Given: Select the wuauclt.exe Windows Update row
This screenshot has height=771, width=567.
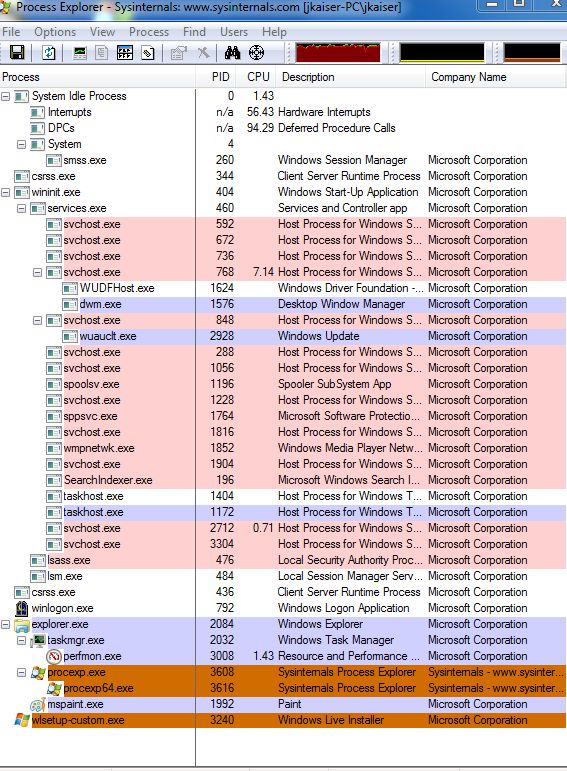Looking at the screenshot, I should [x=283, y=336].
